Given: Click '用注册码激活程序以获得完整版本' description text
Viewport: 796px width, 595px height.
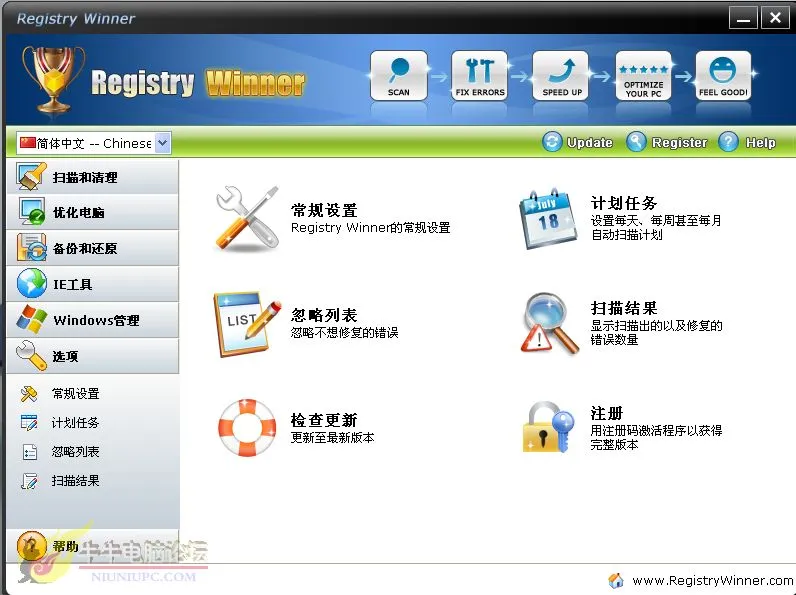Looking at the screenshot, I should pyautogui.click(x=656, y=438).
